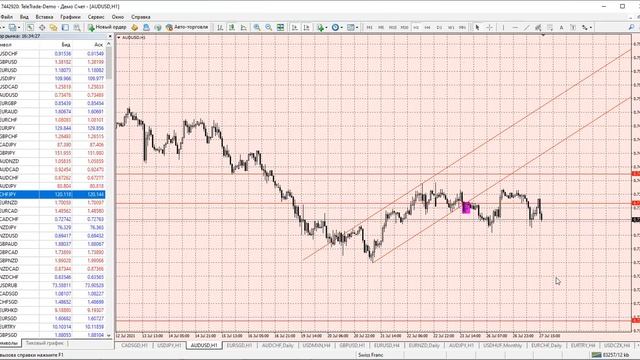Select the trendline tool
This screenshot has height=360, width=640.
click(527, 27)
